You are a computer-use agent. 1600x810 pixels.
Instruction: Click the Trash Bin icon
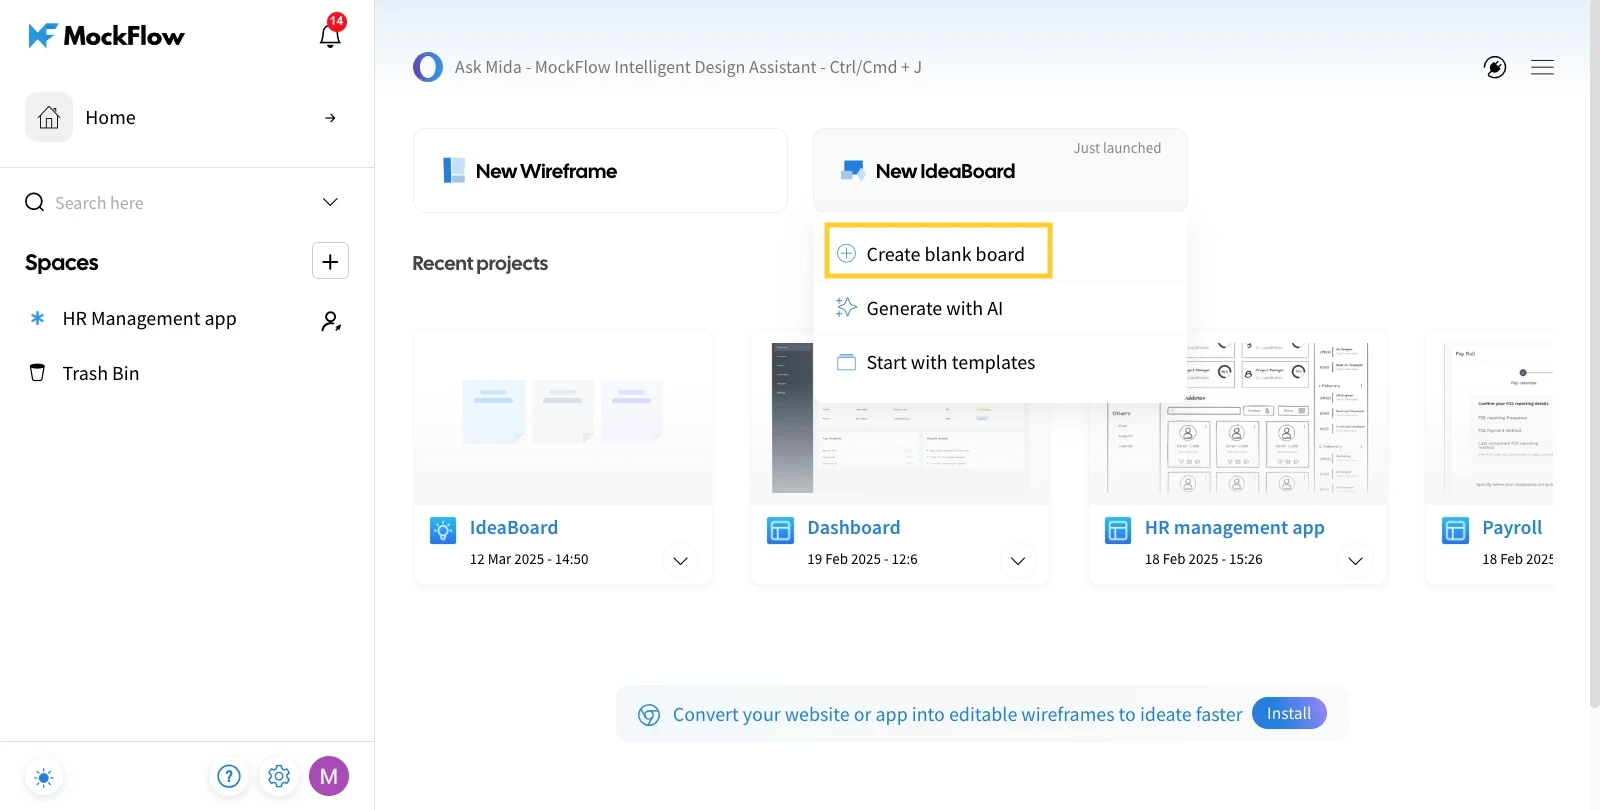pyautogui.click(x=37, y=372)
